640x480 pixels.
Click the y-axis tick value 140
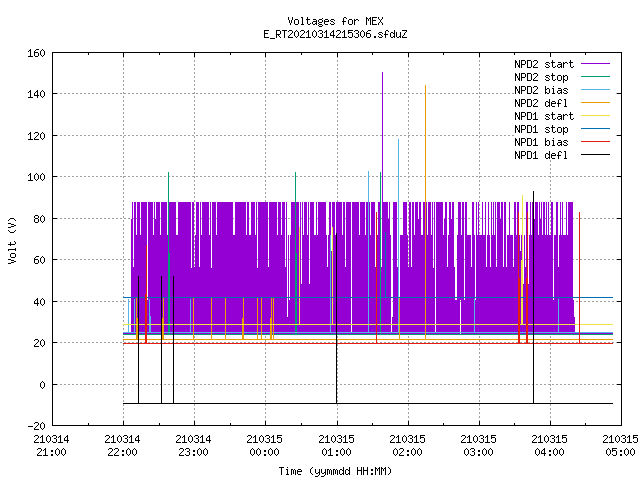pos(36,94)
